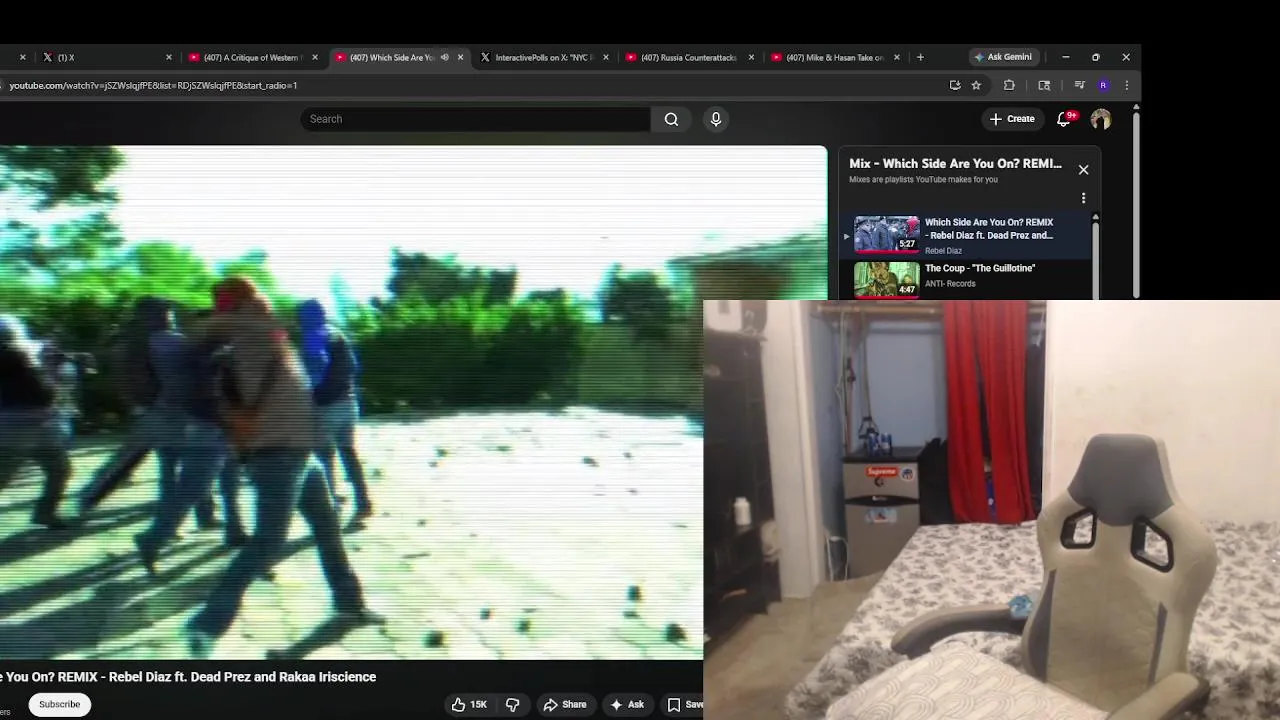Click the Ask button below video
1280x720 pixels.
[626, 704]
